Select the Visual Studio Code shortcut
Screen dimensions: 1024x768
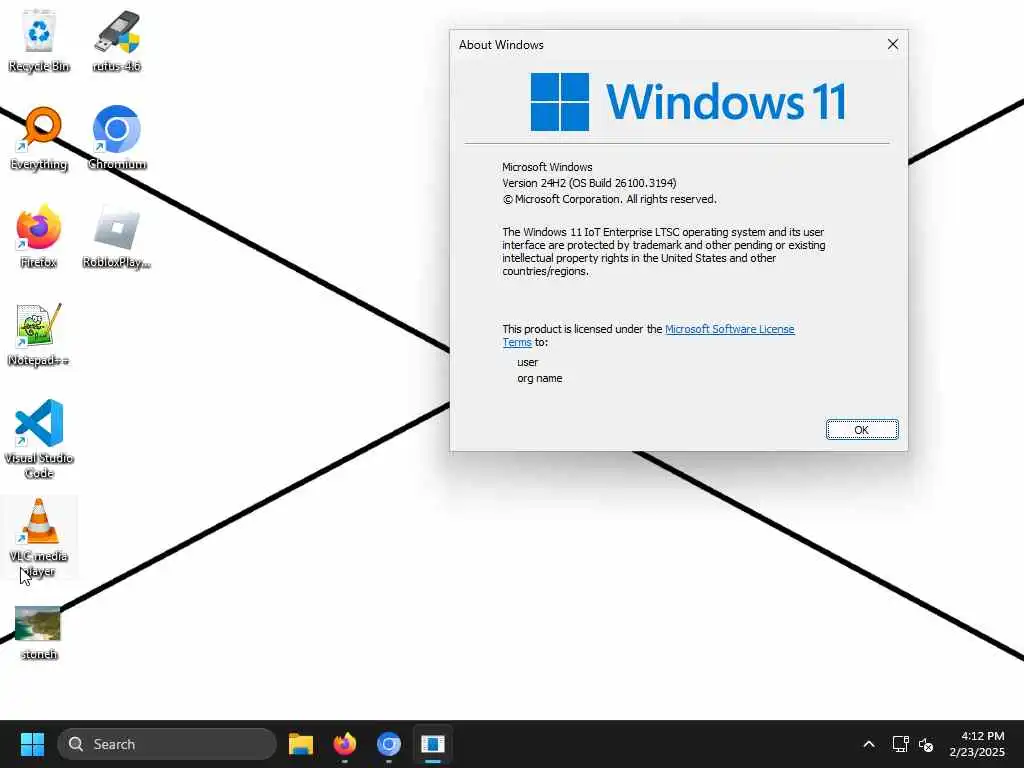39,439
